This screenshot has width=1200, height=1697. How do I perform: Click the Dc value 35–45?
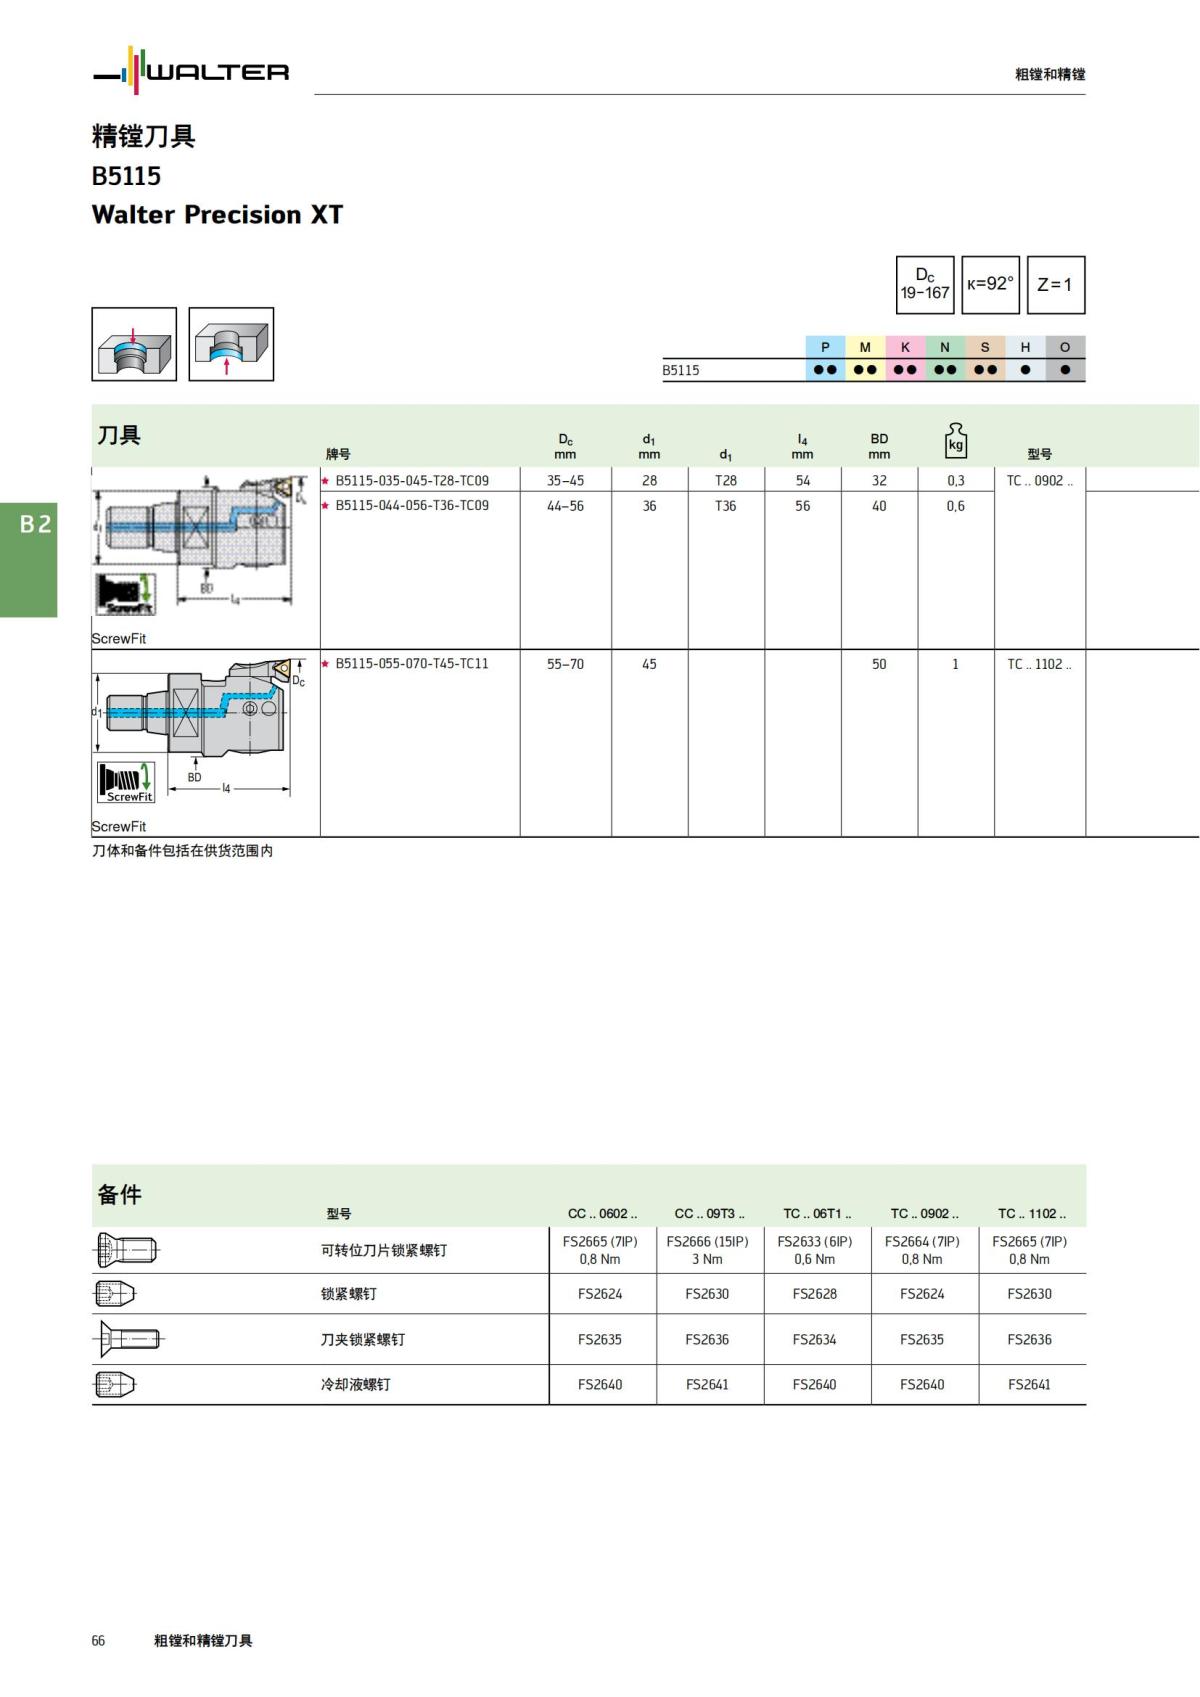565,481
